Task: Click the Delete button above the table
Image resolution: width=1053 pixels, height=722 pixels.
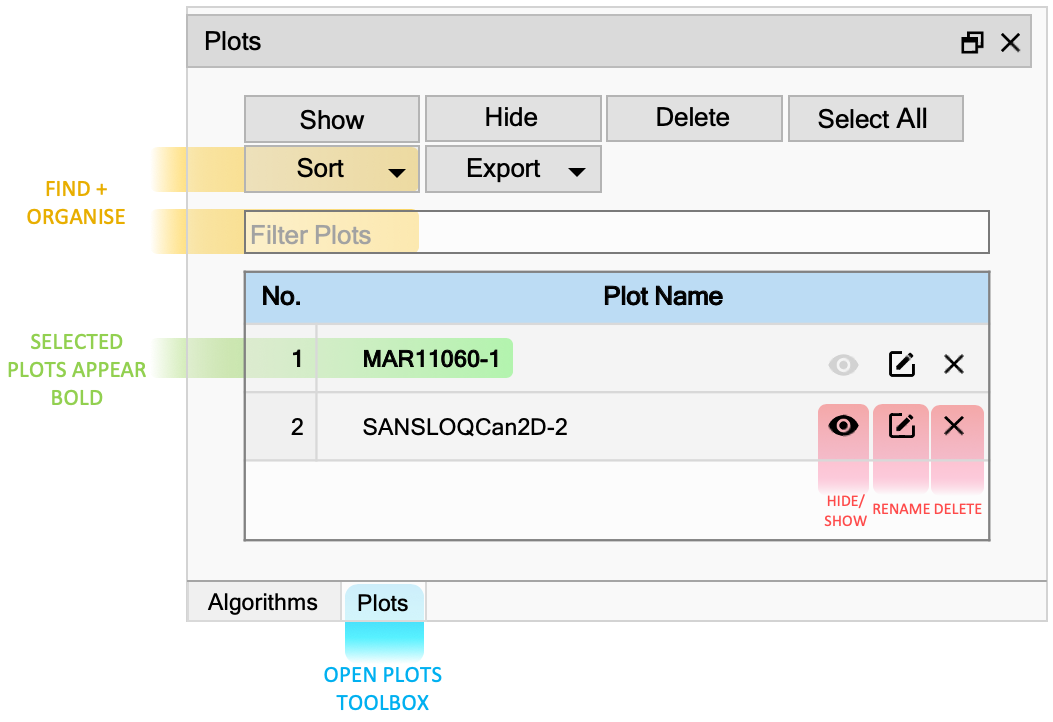Action: tap(694, 119)
